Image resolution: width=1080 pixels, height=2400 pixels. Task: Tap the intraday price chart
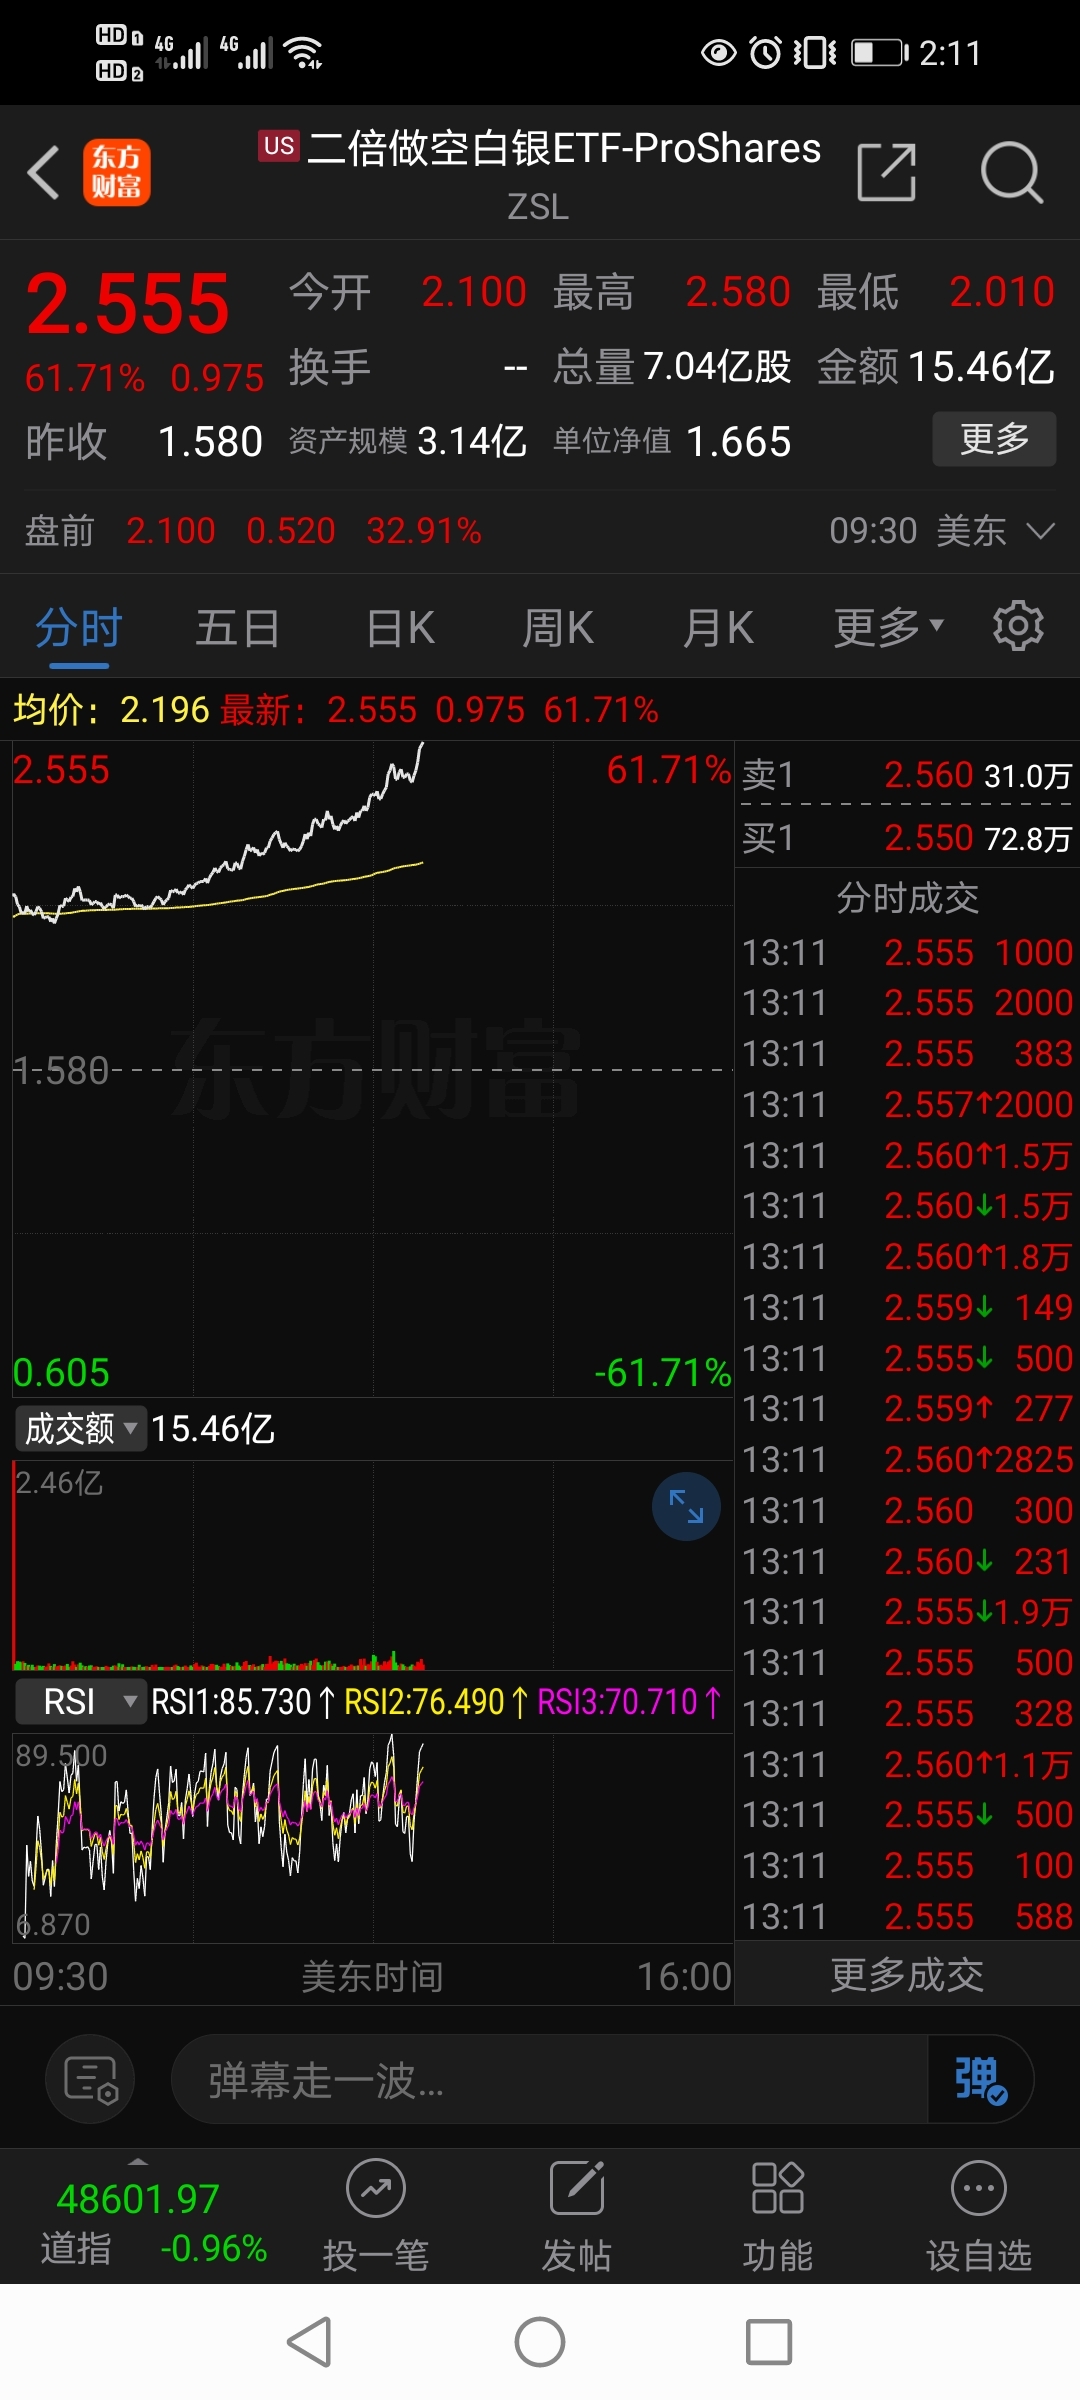(x=372, y=1069)
